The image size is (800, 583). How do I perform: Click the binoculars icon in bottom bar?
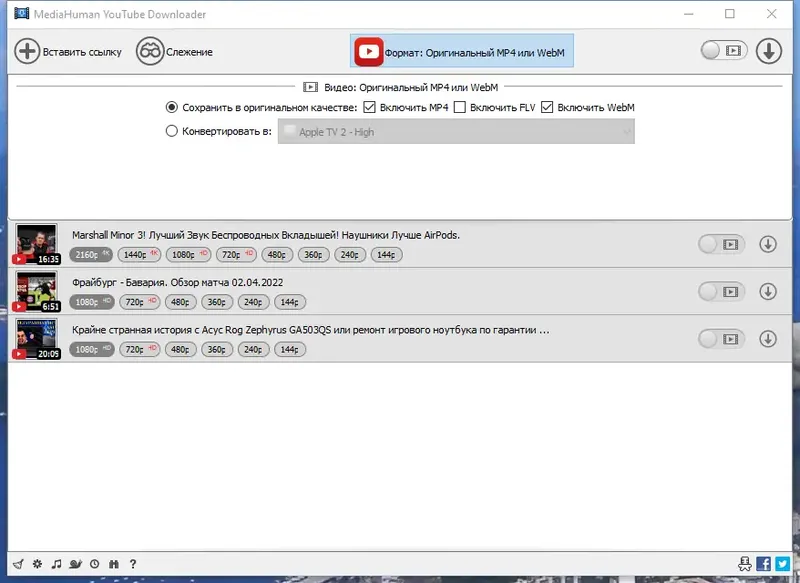pyautogui.click(x=114, y=564)
